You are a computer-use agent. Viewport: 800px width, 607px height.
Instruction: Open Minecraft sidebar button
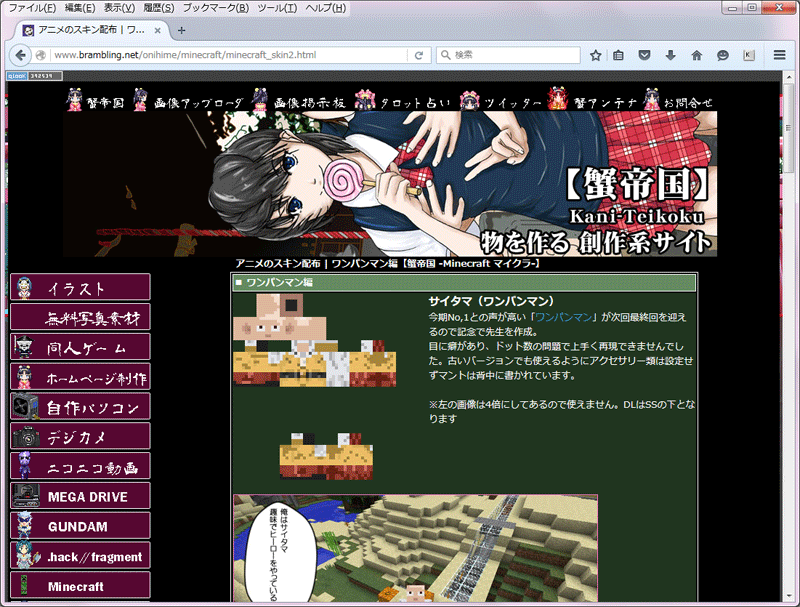click(x=81, y=585)
